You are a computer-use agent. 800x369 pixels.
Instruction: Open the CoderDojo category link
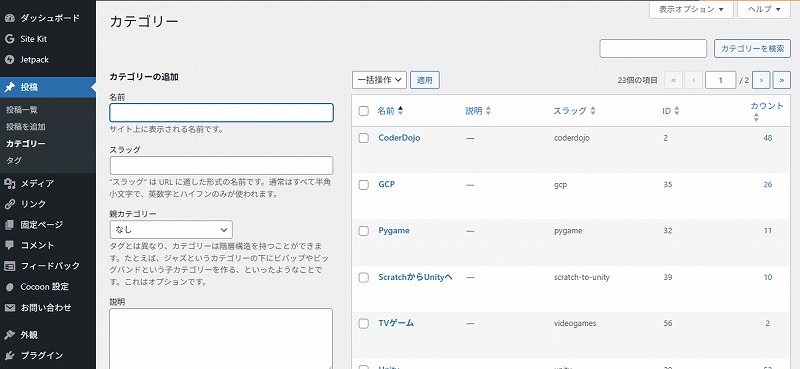(399, 138)
